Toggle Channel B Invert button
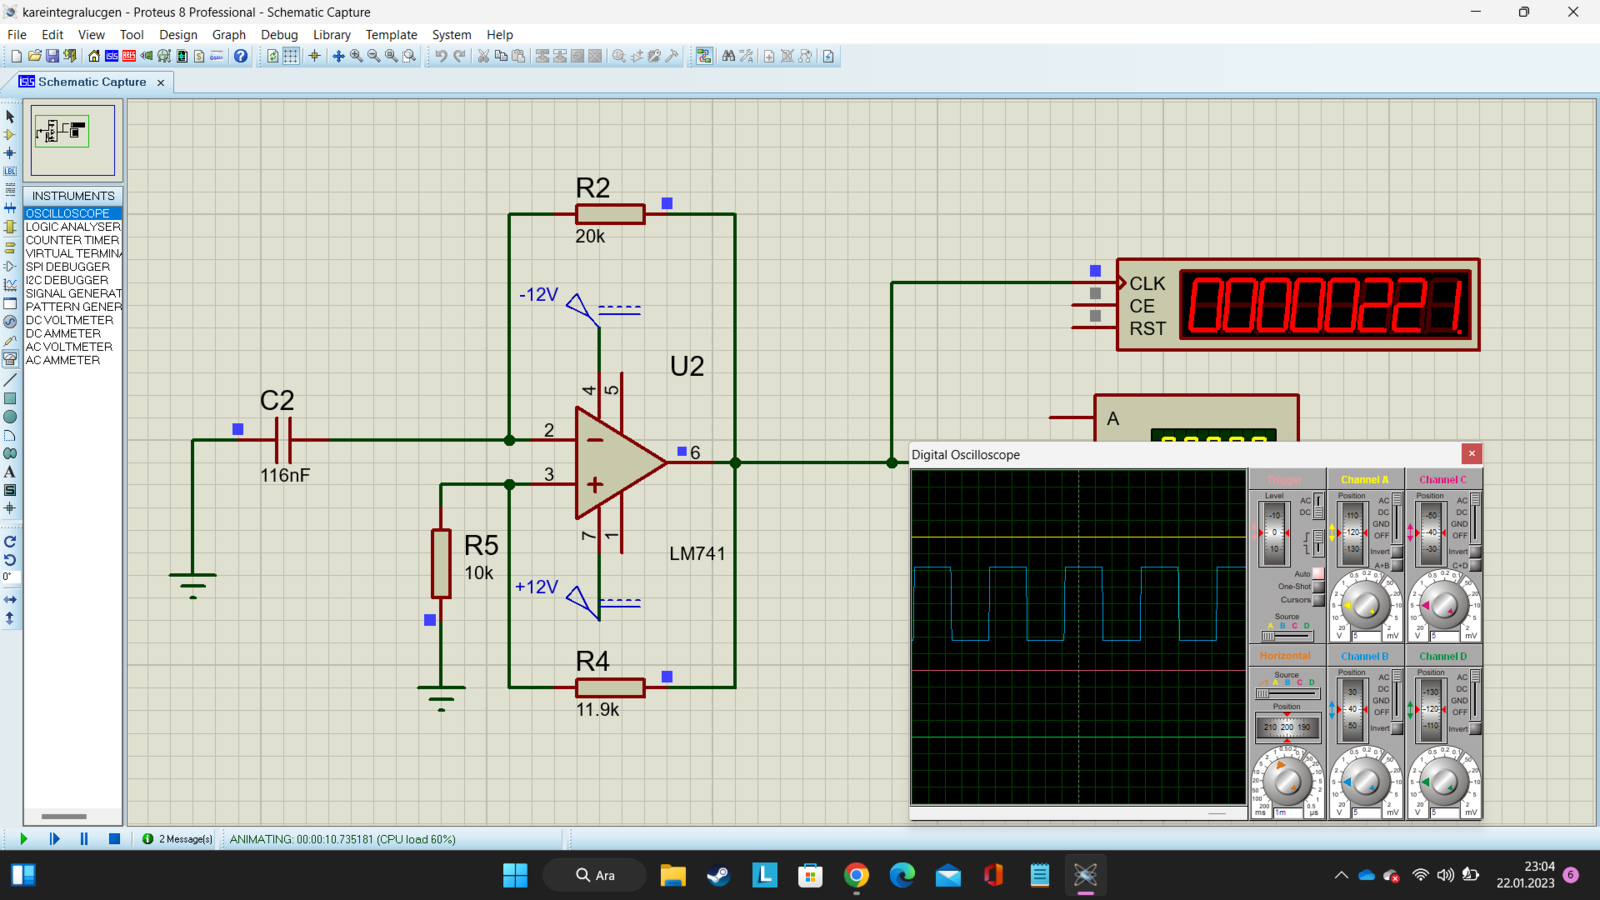1600x900 pixels. (1397, 728)
